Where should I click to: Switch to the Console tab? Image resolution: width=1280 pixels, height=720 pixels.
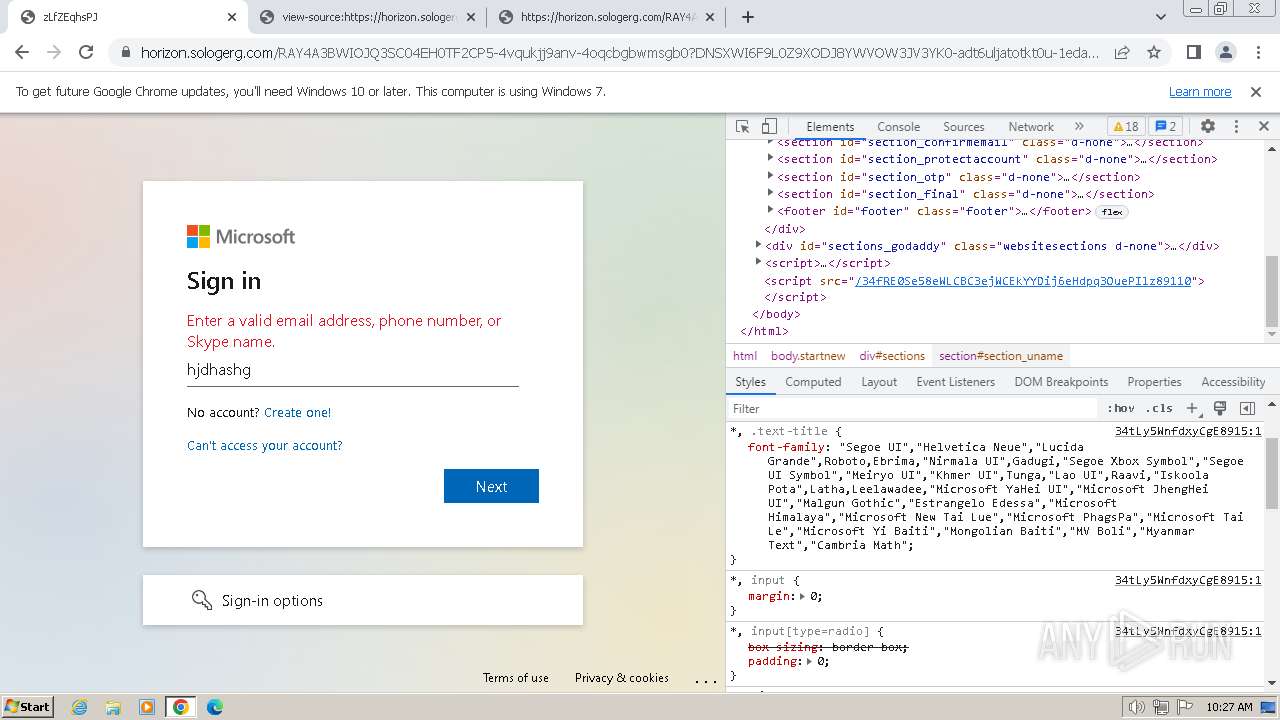pyautogui.click(x=898, y=127)
